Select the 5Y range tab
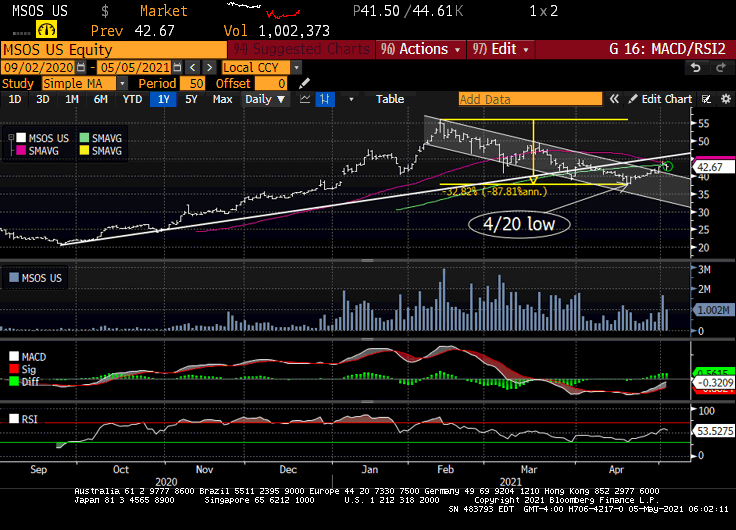Viewport: 736px width, 530px height. click(191, 99)
